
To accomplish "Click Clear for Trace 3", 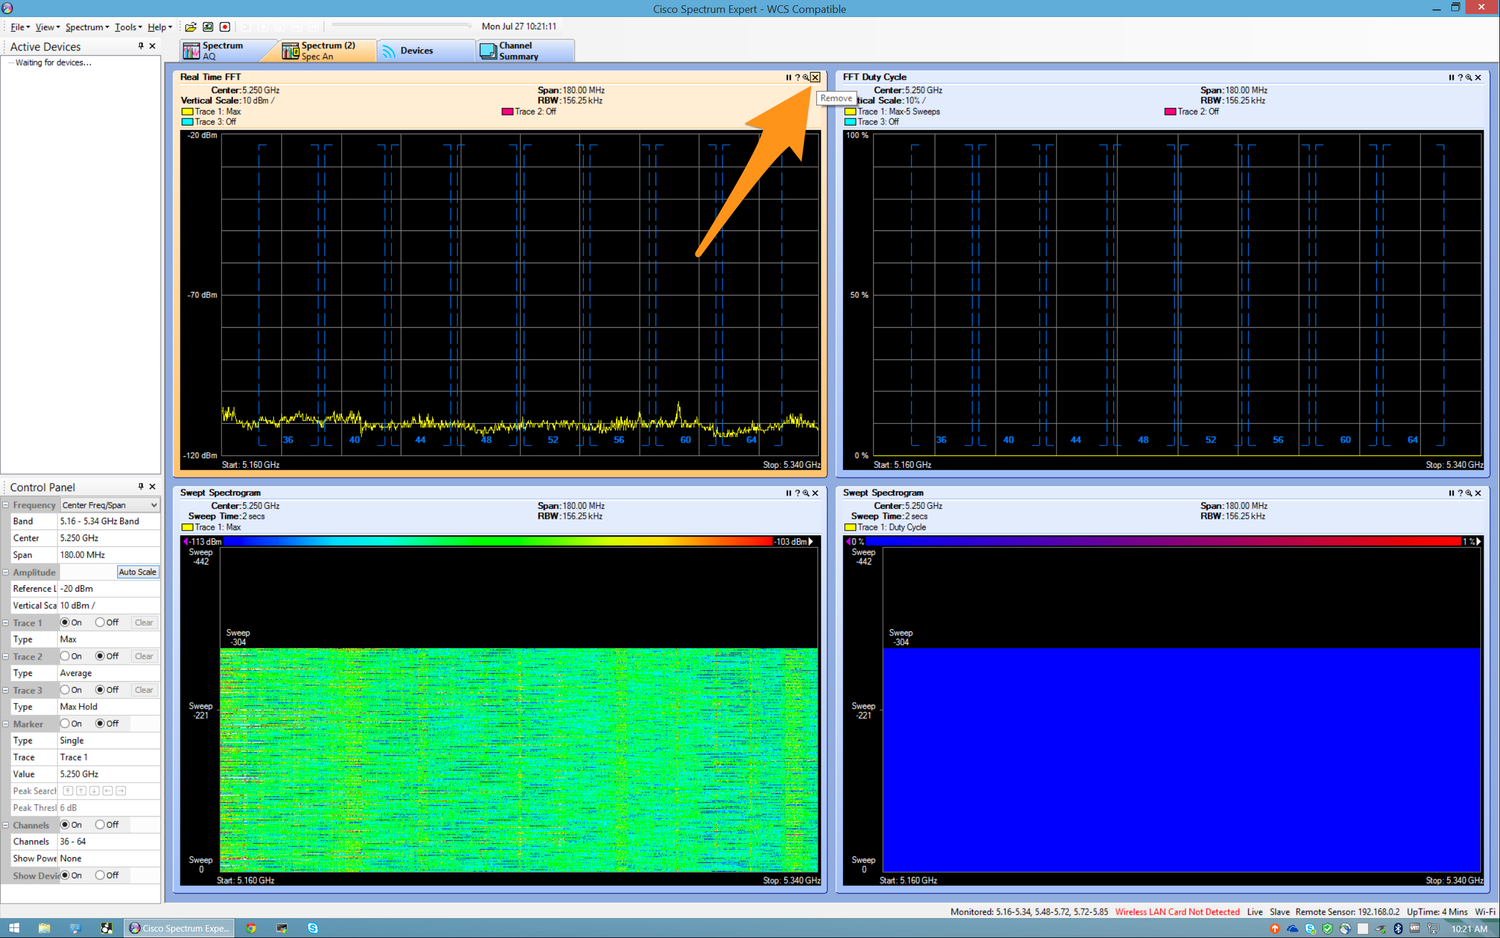I will 144,690.
